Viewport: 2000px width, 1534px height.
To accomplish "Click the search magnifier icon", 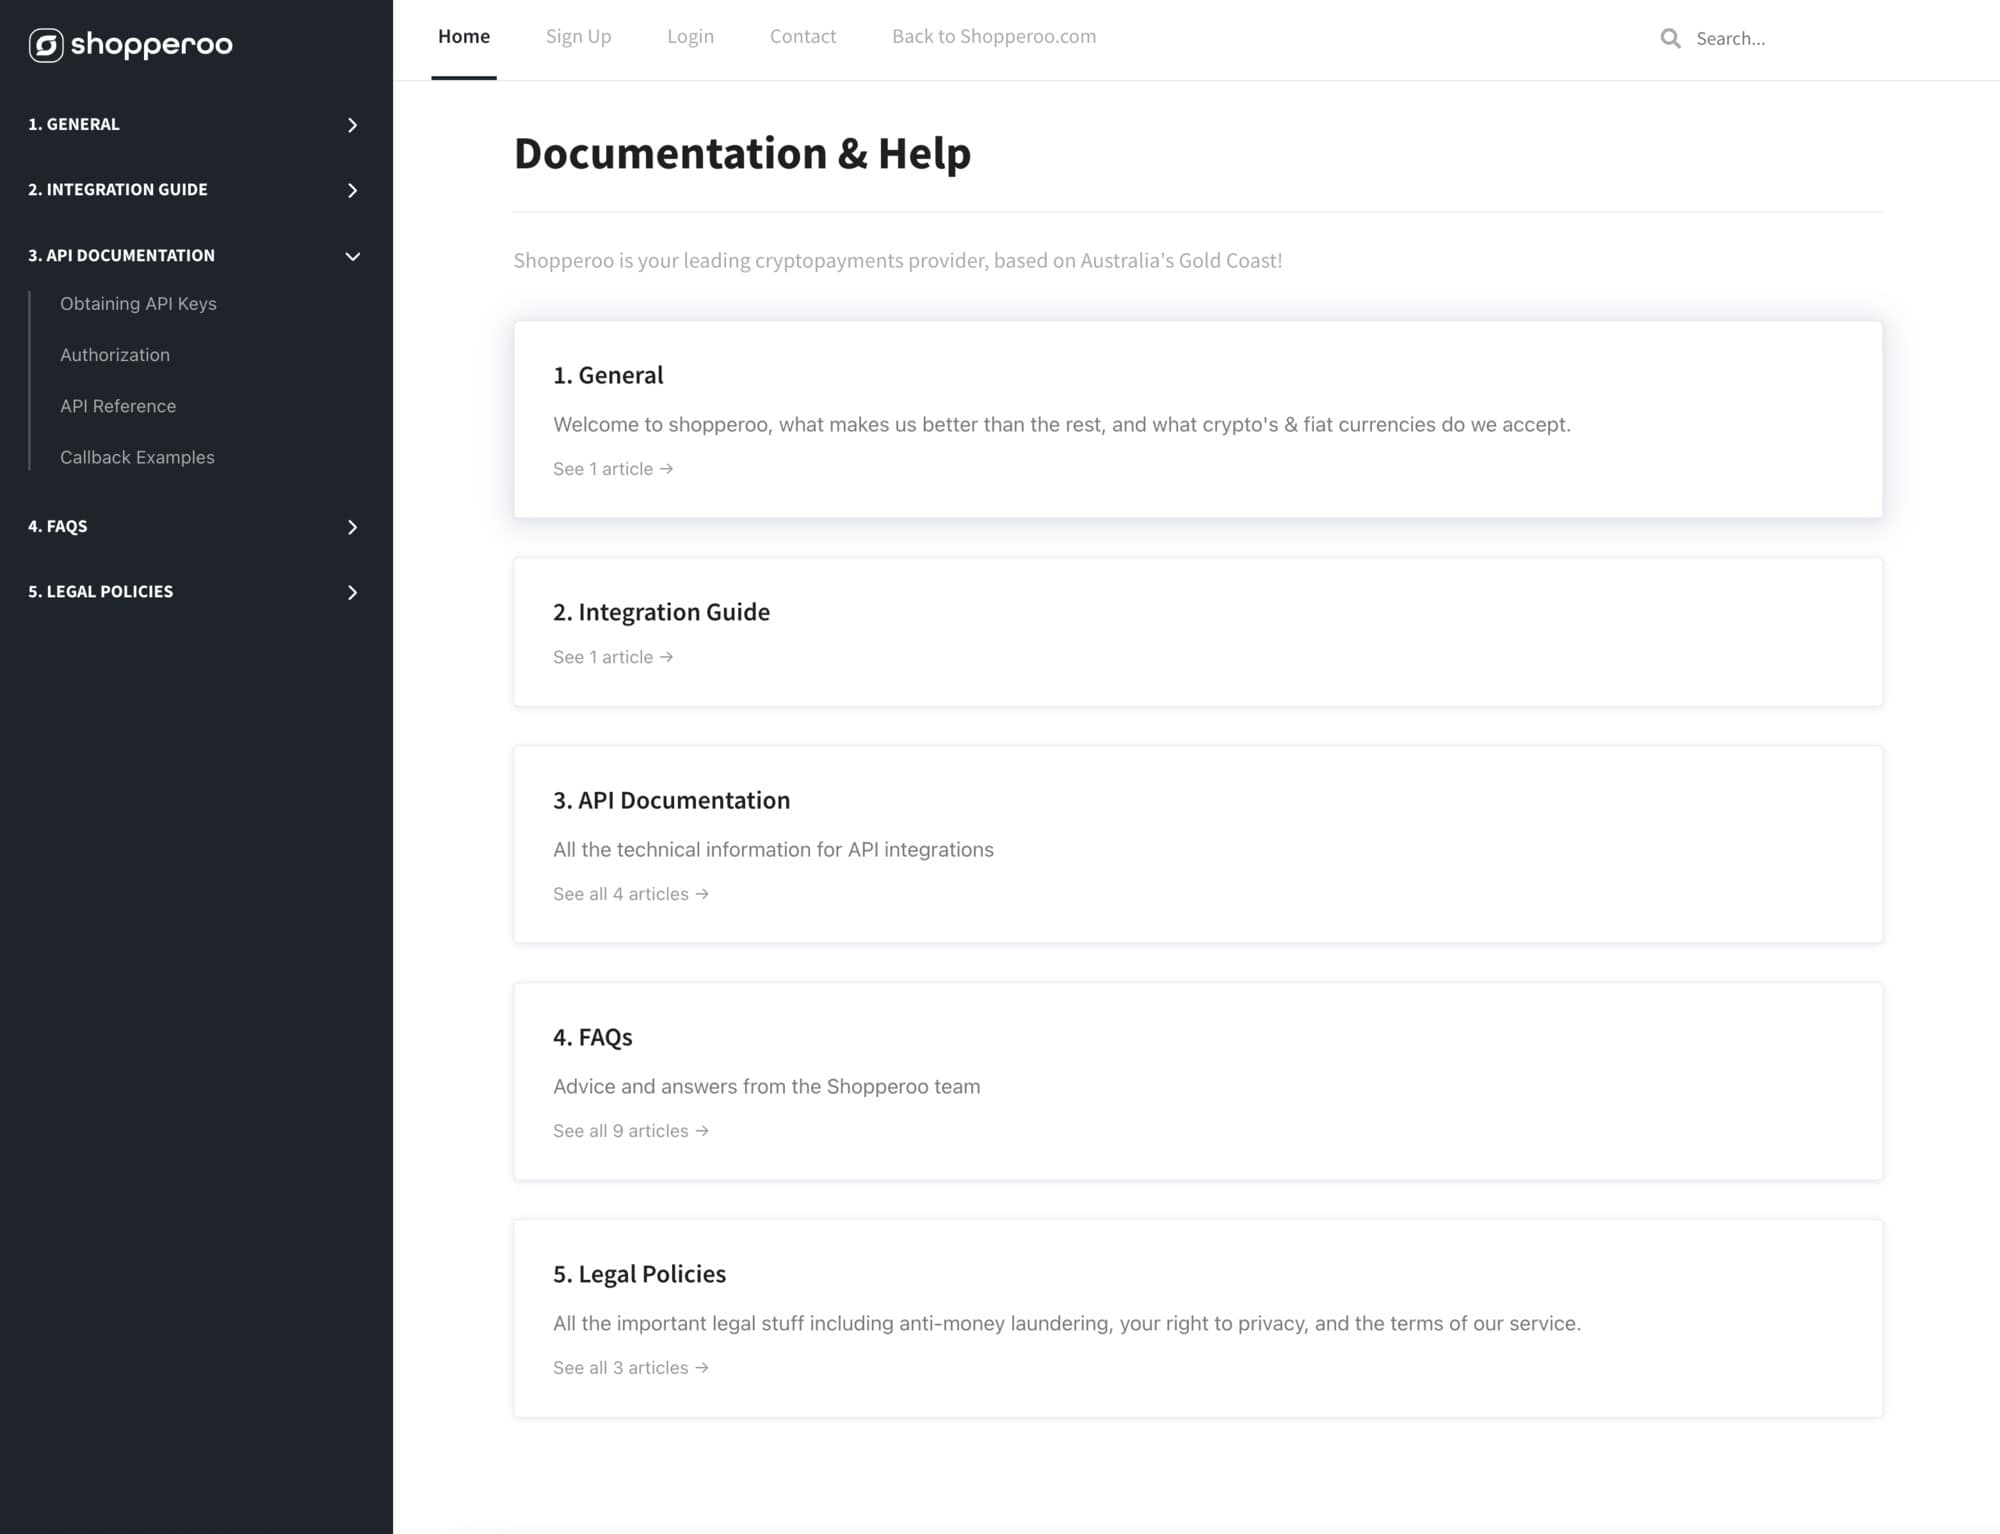I will (1670, 38).
